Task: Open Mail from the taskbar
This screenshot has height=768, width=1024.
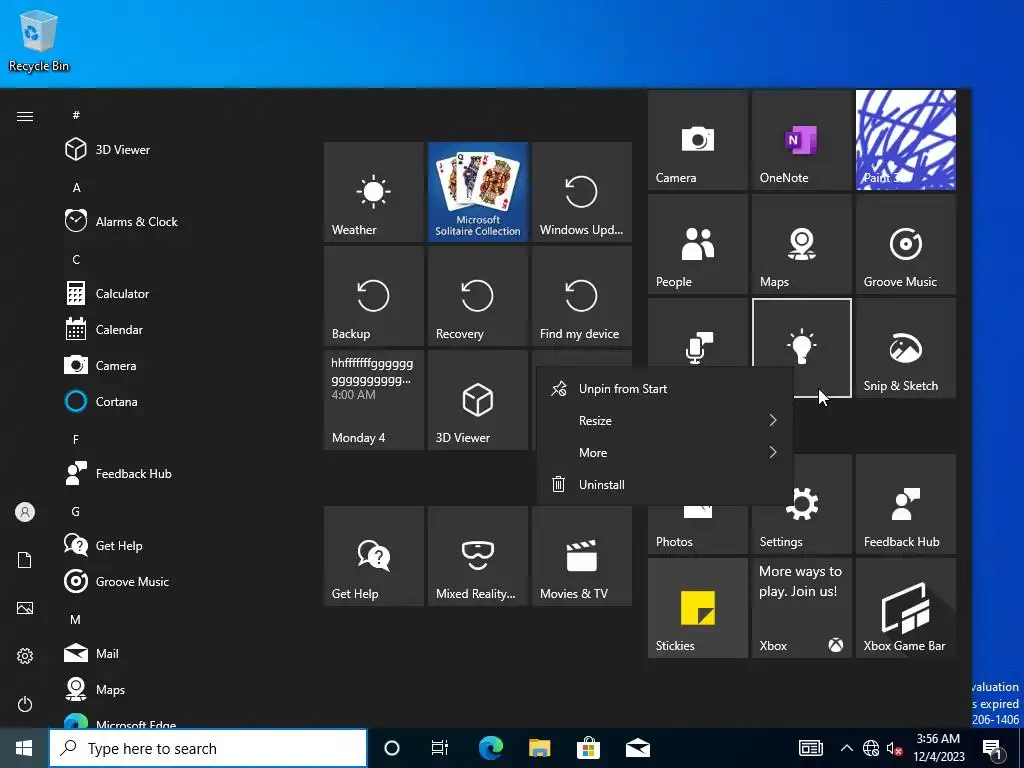Action: (x=637, y=748)
